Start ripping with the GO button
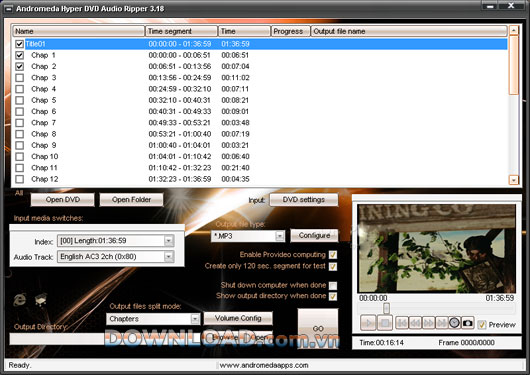This screenshot has width=530, height=375. click(x=318, y=328)
